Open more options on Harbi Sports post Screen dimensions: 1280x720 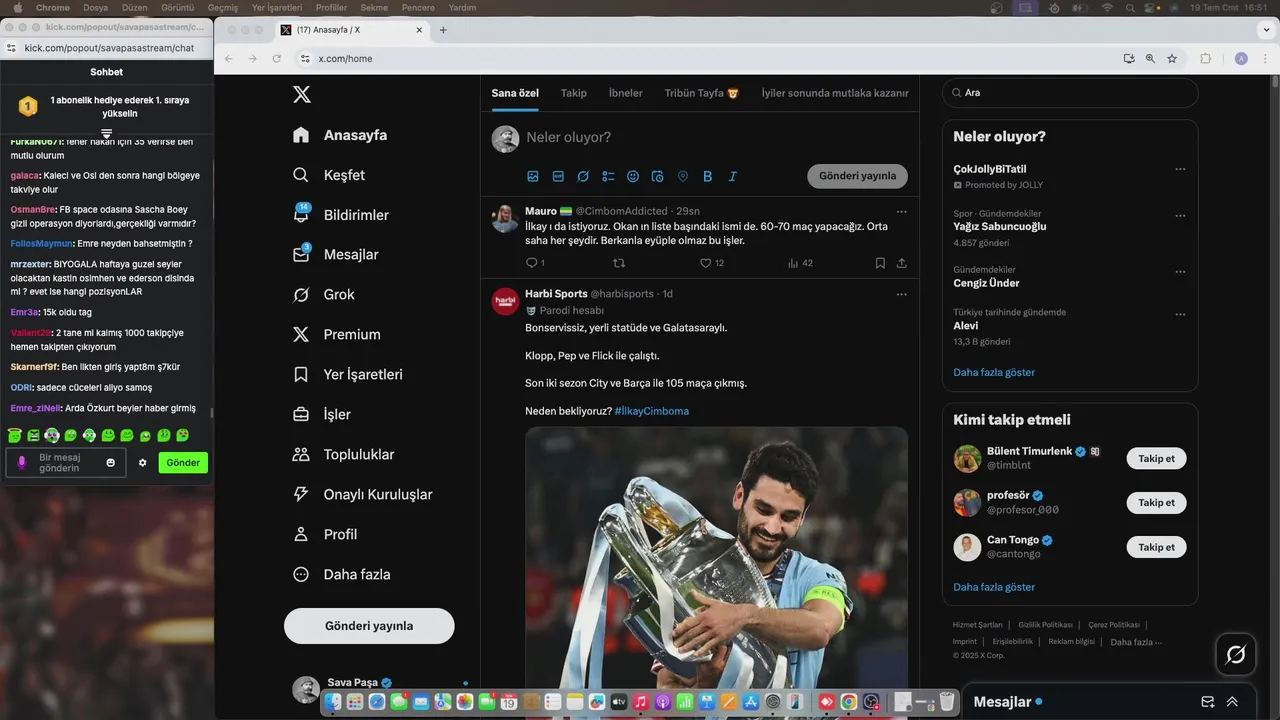(x=902, y=294)
